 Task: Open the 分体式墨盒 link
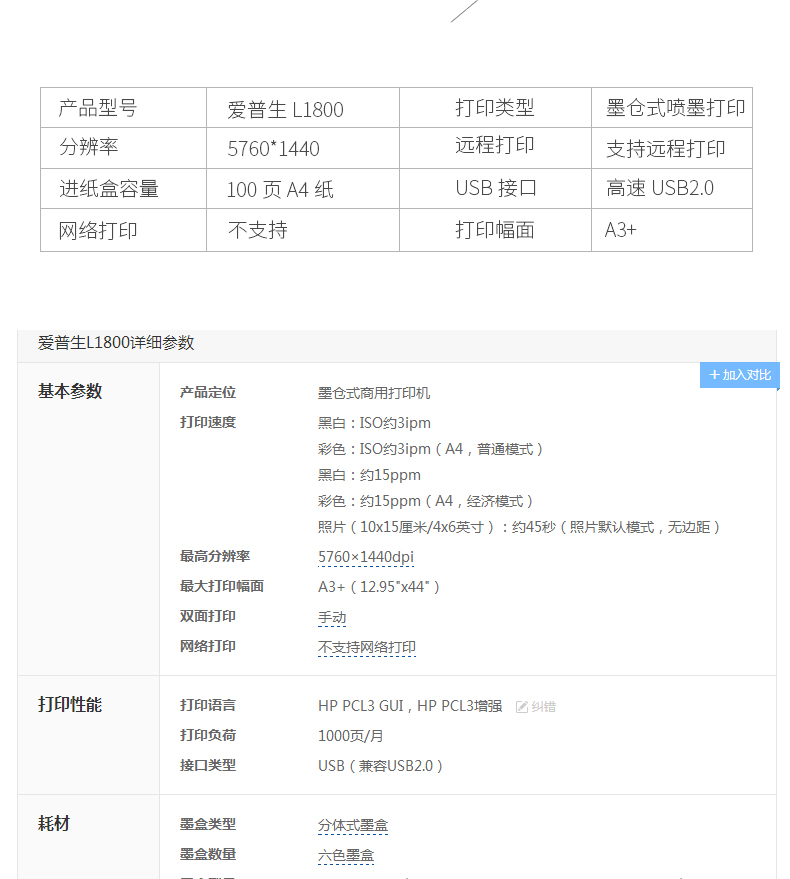(353, 826)
